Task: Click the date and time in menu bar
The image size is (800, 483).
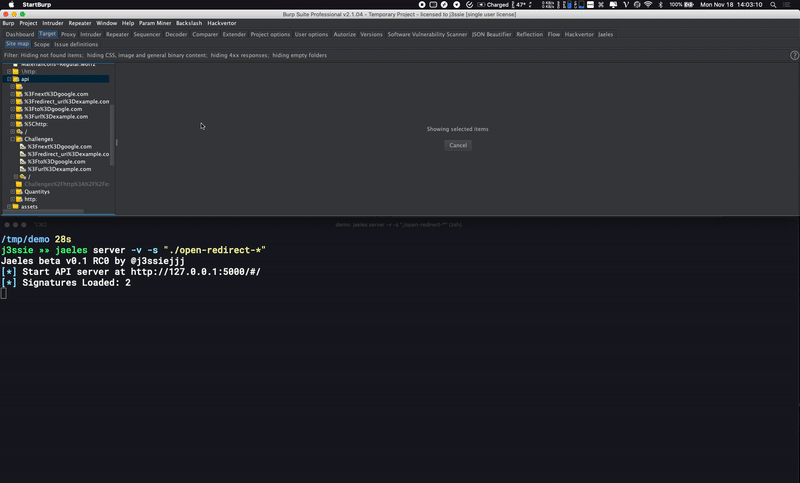Action: pos(731,5)
